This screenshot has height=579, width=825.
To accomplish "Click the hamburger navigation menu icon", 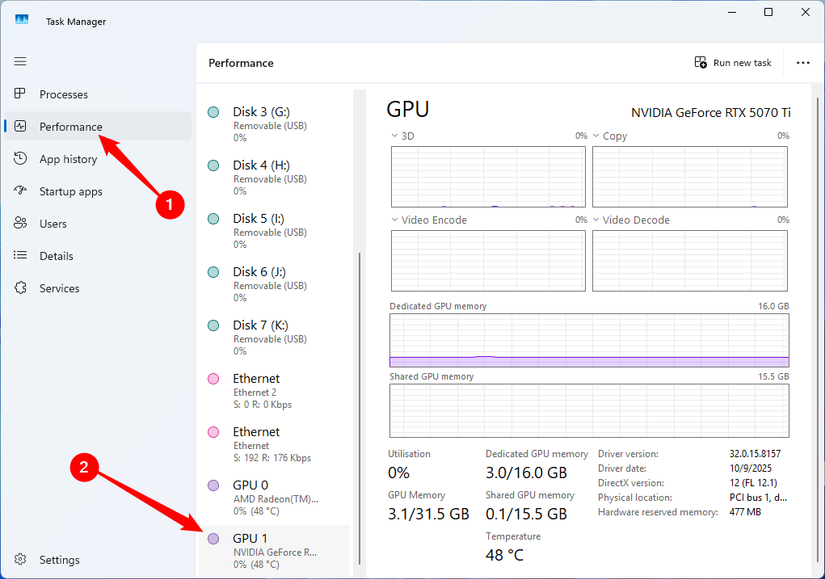I will coord(19,61).
